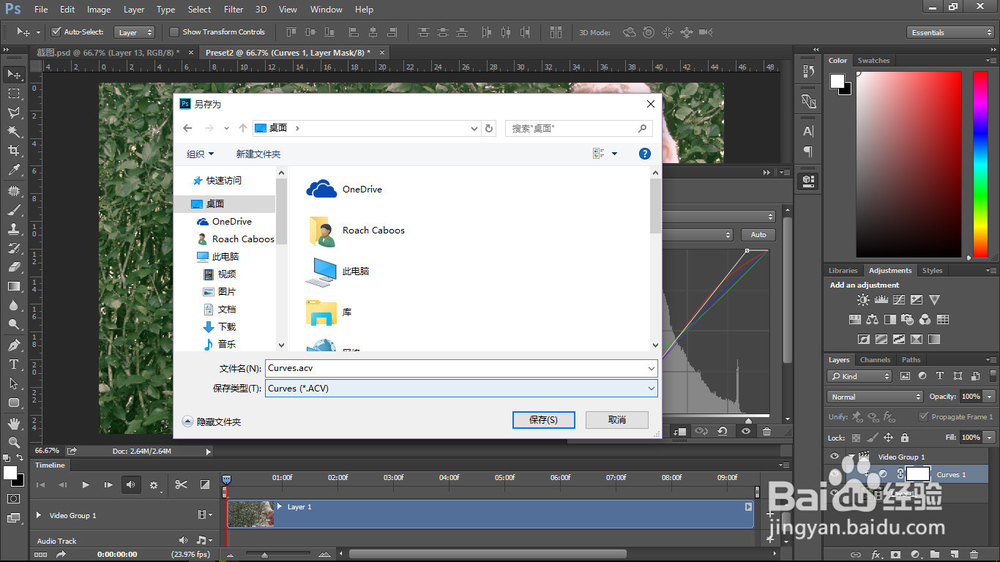1000x562 pixels.
Task: Open file name history dropdown
Action: coord(651,368)
